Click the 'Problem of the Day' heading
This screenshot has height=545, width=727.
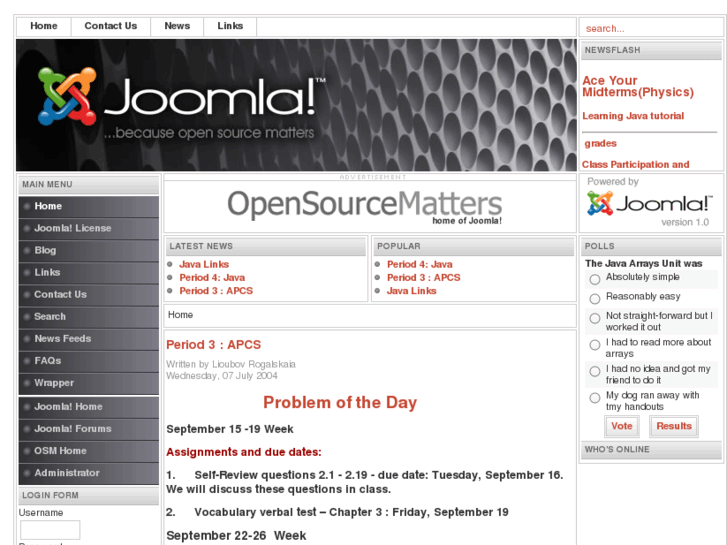pyautogui.click(x=340, y=402)
